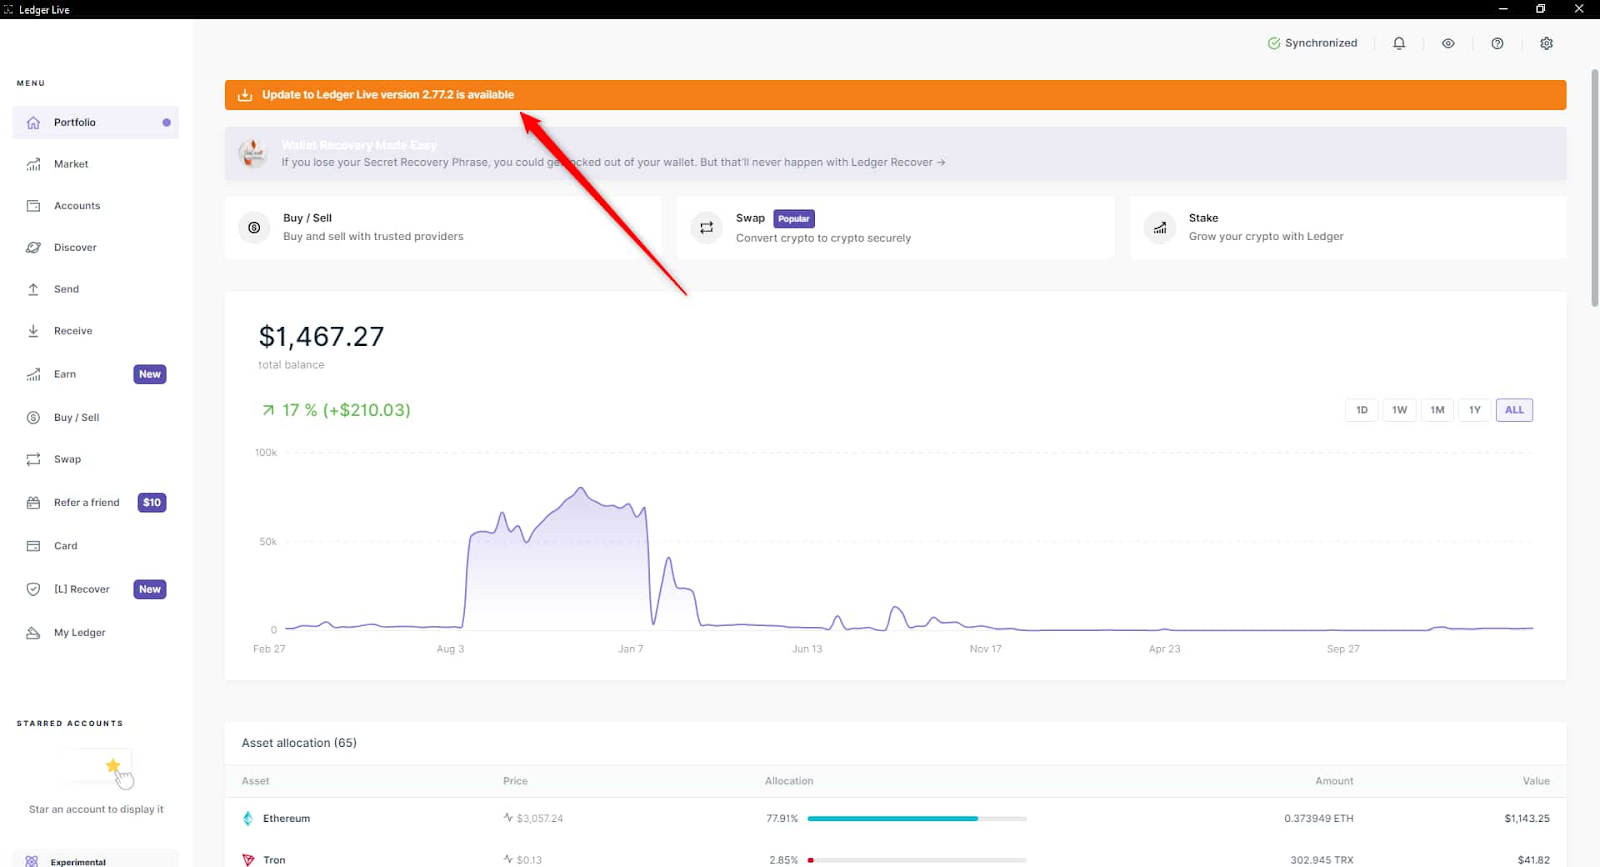This screenshot has height=867, width=1600.
Task: Click the Synchronized status indicator
Action: click(x=1312, y=43)
